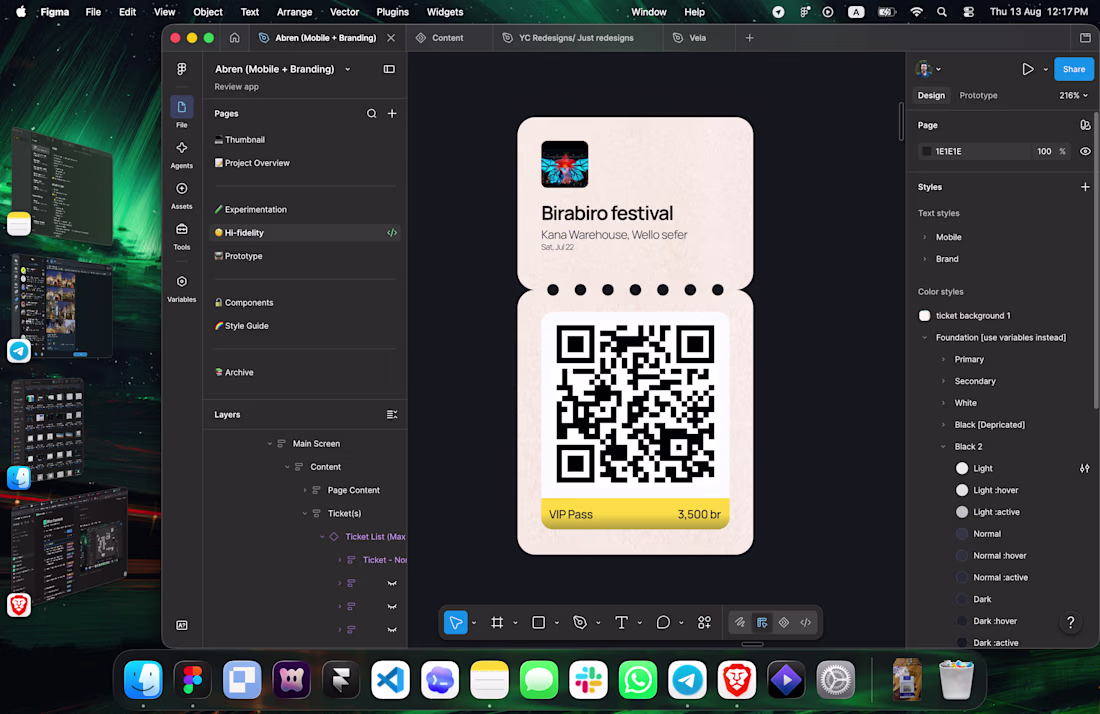
Task: Select the Pen tool
Action: (579, 622)
